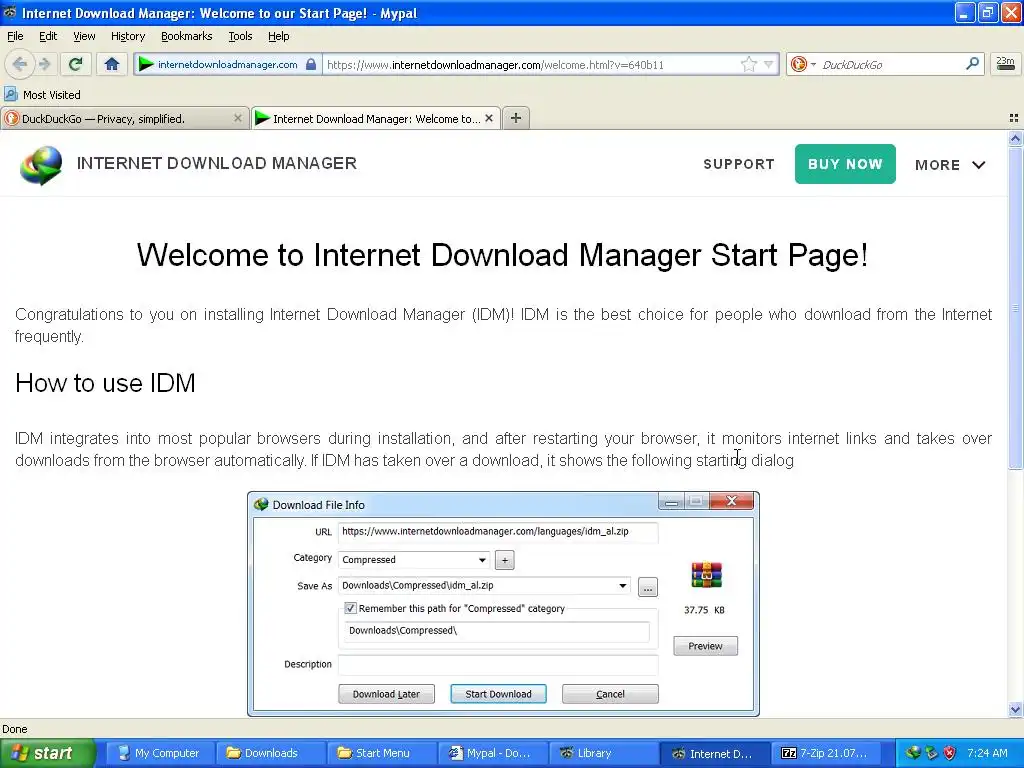This screenshot has width=1024, height=768.
Task: Click the Download File Info screenshot image
Action: 503,604
